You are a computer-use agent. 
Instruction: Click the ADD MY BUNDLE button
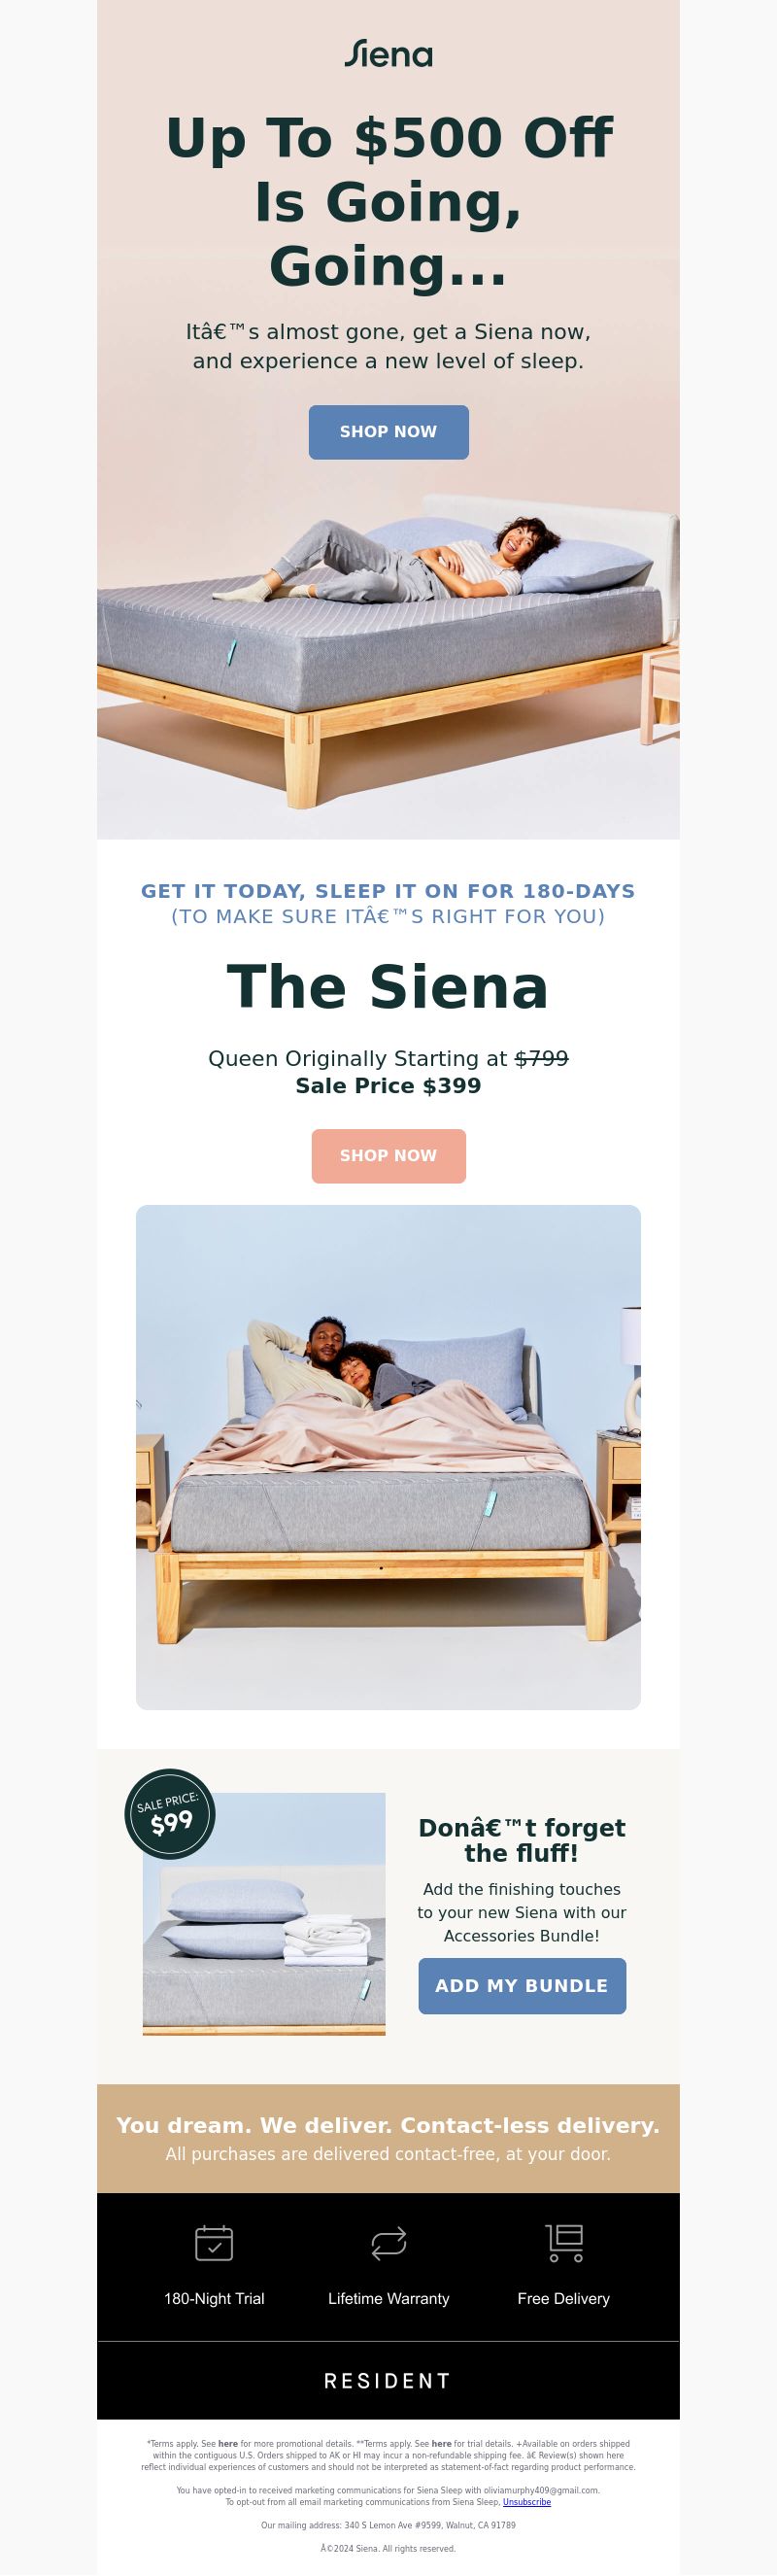pyautogui.click(x=522, y=1986)
